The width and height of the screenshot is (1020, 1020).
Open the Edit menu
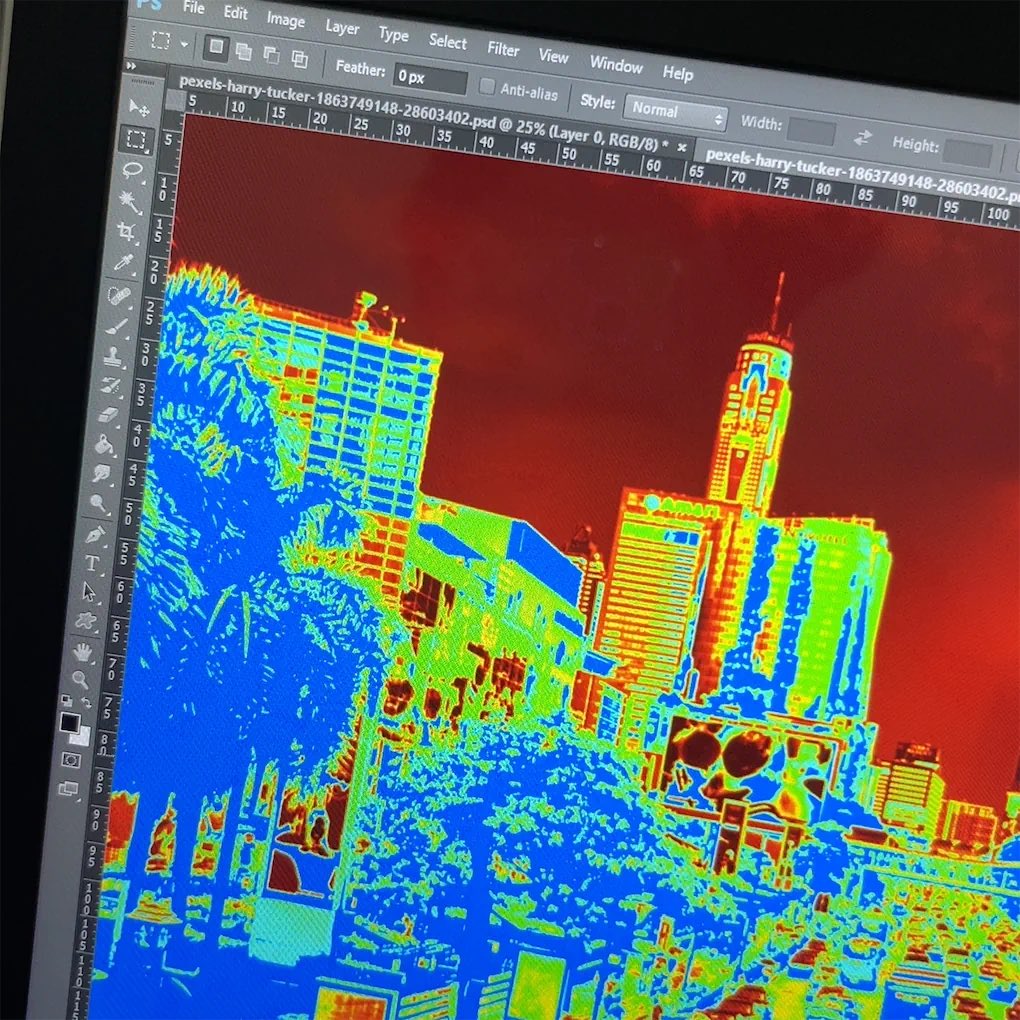[235, 12]
